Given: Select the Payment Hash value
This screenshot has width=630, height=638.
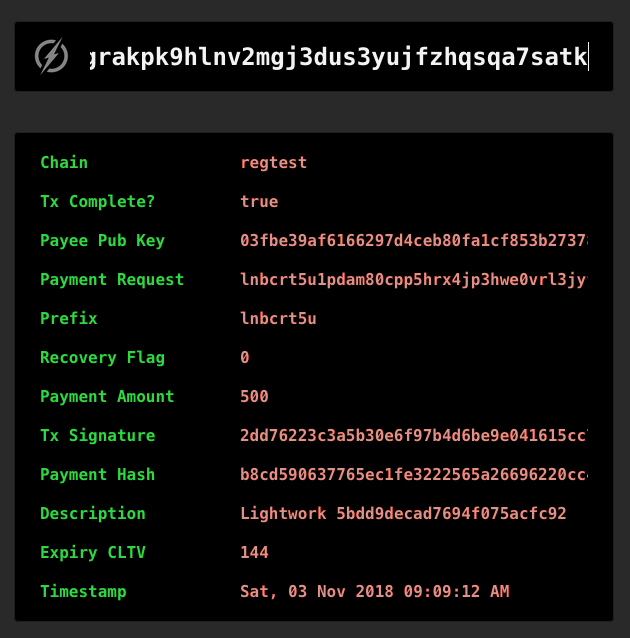Looking at the screenshot, I should click(414, 474).
